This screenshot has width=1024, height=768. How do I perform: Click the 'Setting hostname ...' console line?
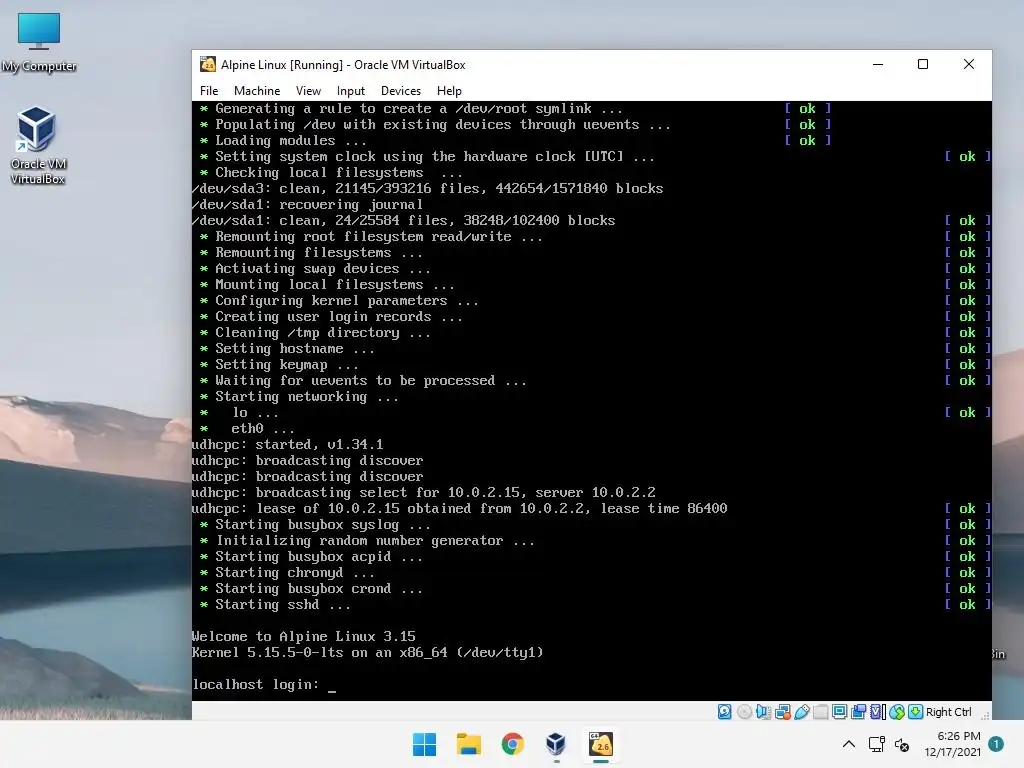point(295,348)
